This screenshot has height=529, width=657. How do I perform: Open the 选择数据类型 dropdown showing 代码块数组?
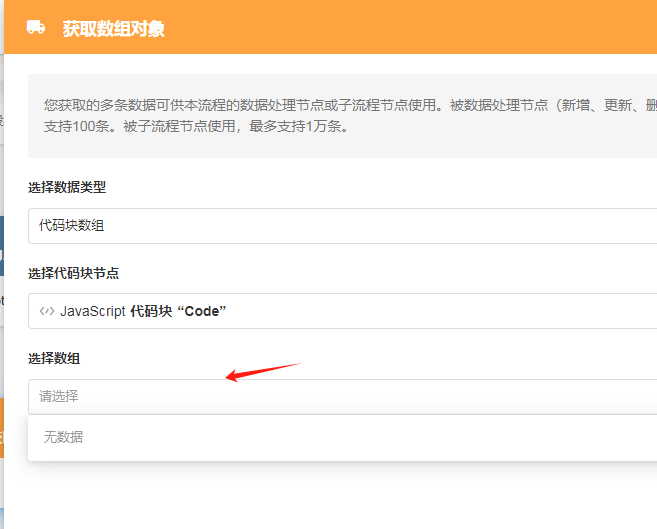point(342,226)
